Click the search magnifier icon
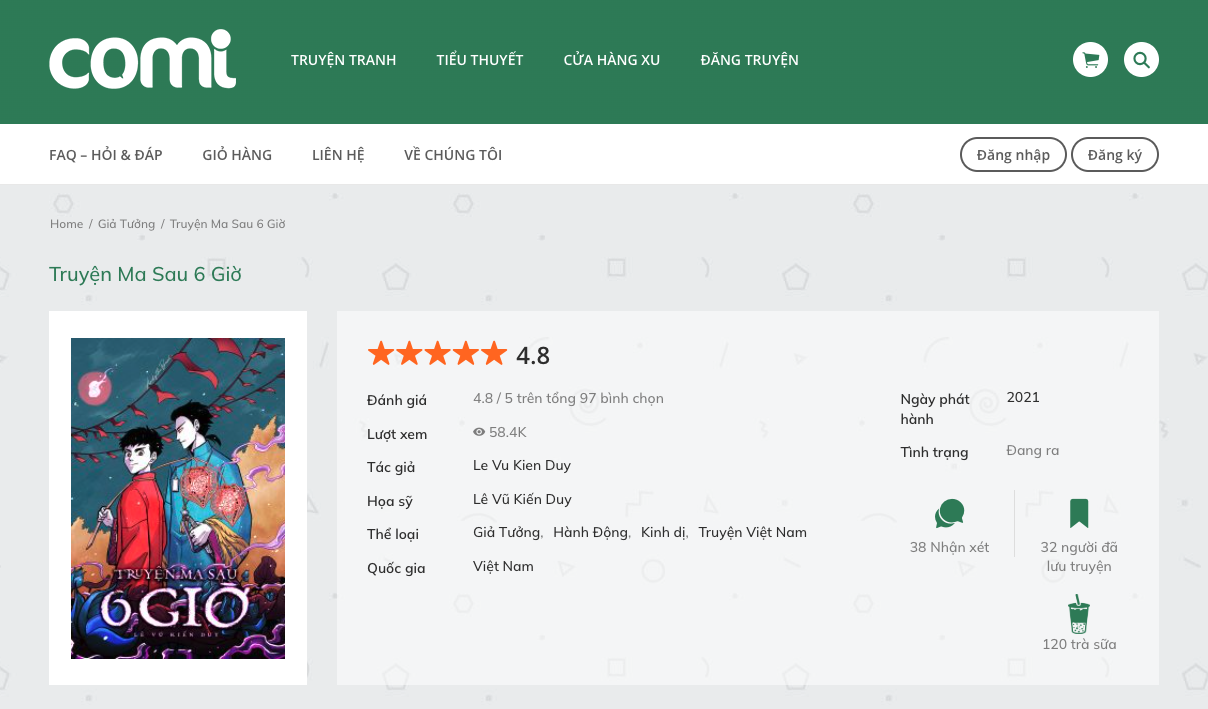 (x=1141, y=60)
